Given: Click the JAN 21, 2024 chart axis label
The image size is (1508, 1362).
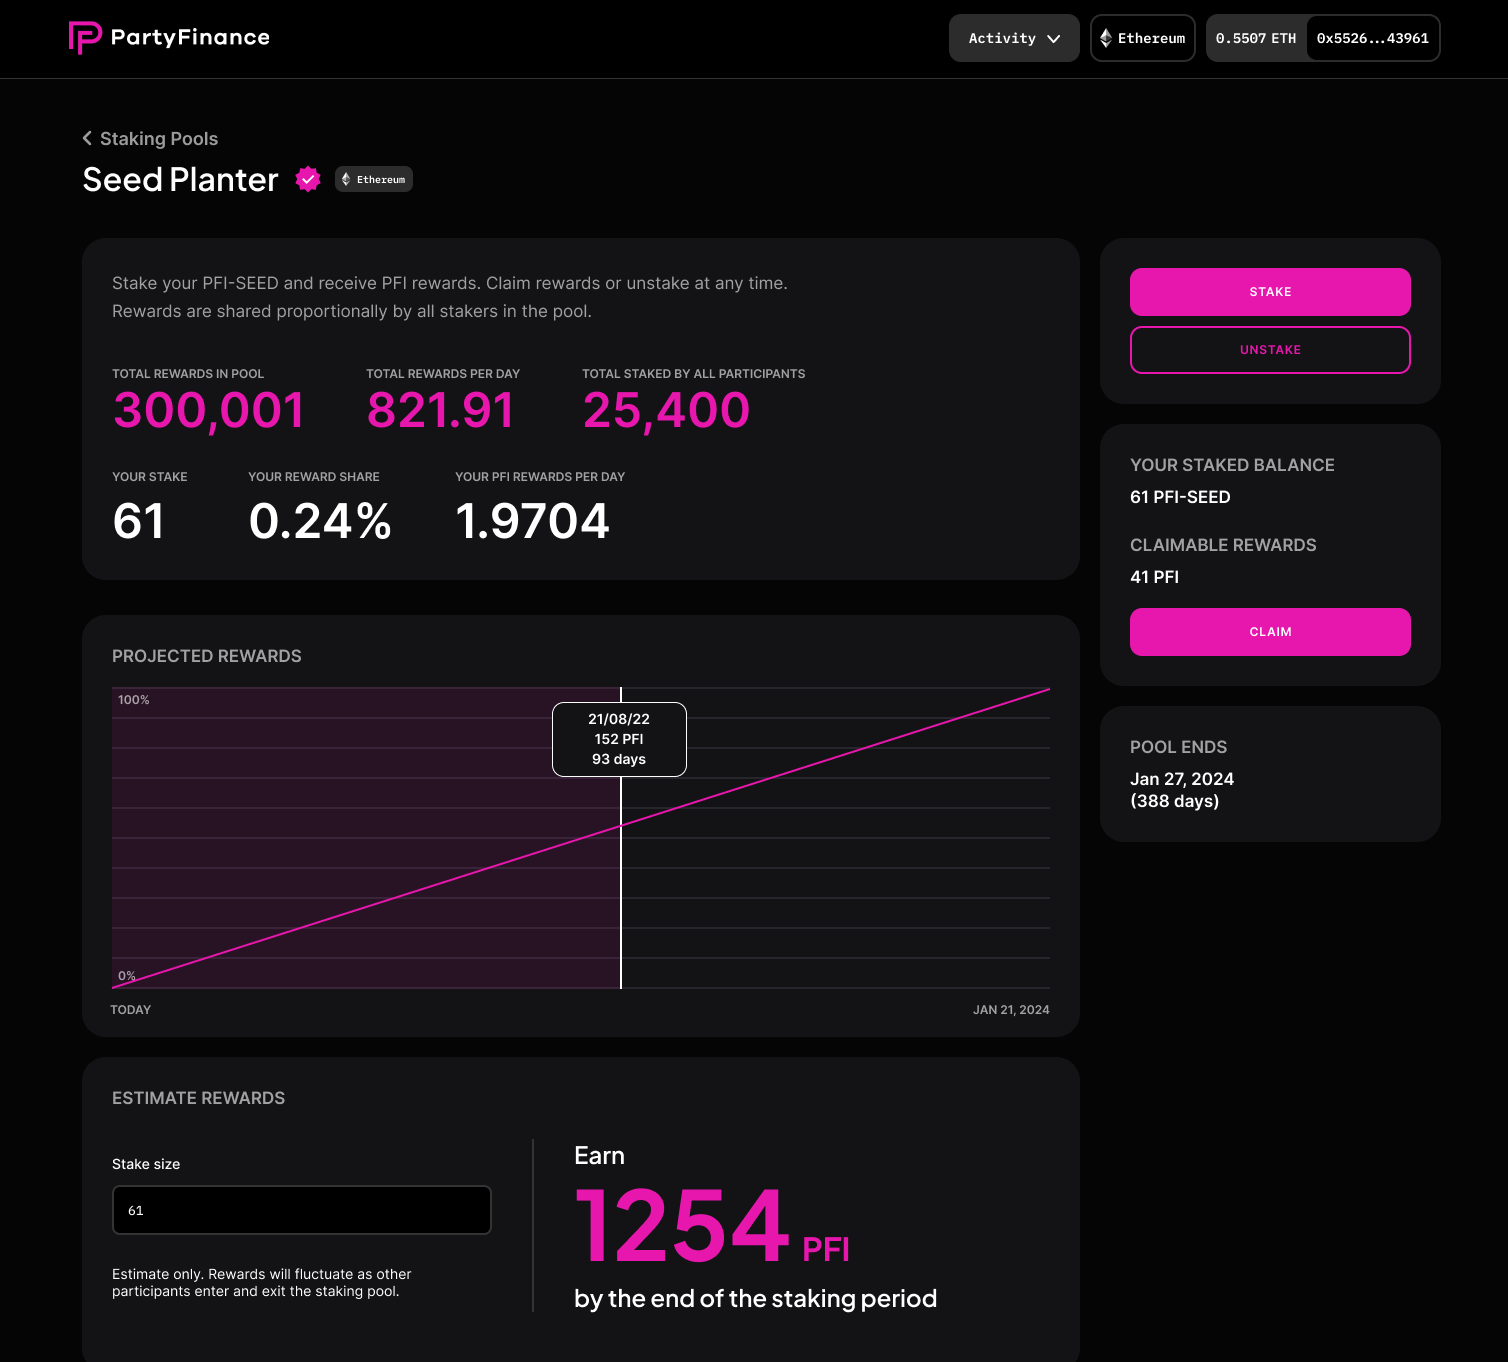Looking at the screenshot, I should coord(1011,1010).
